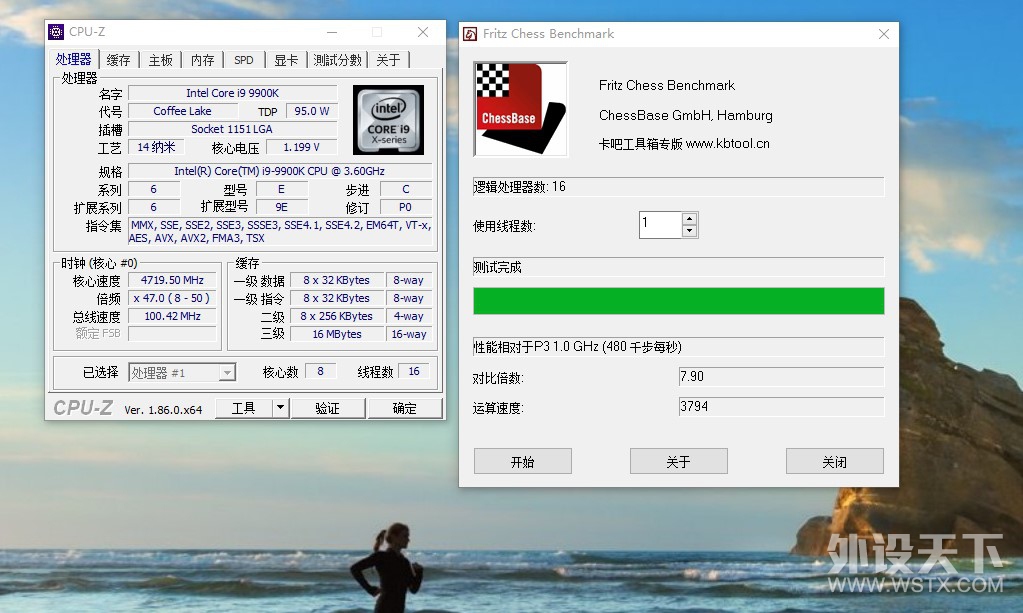1023x613 pixels.
Task: Switch to the 缓存 tab
Action: tap(118, 60)
